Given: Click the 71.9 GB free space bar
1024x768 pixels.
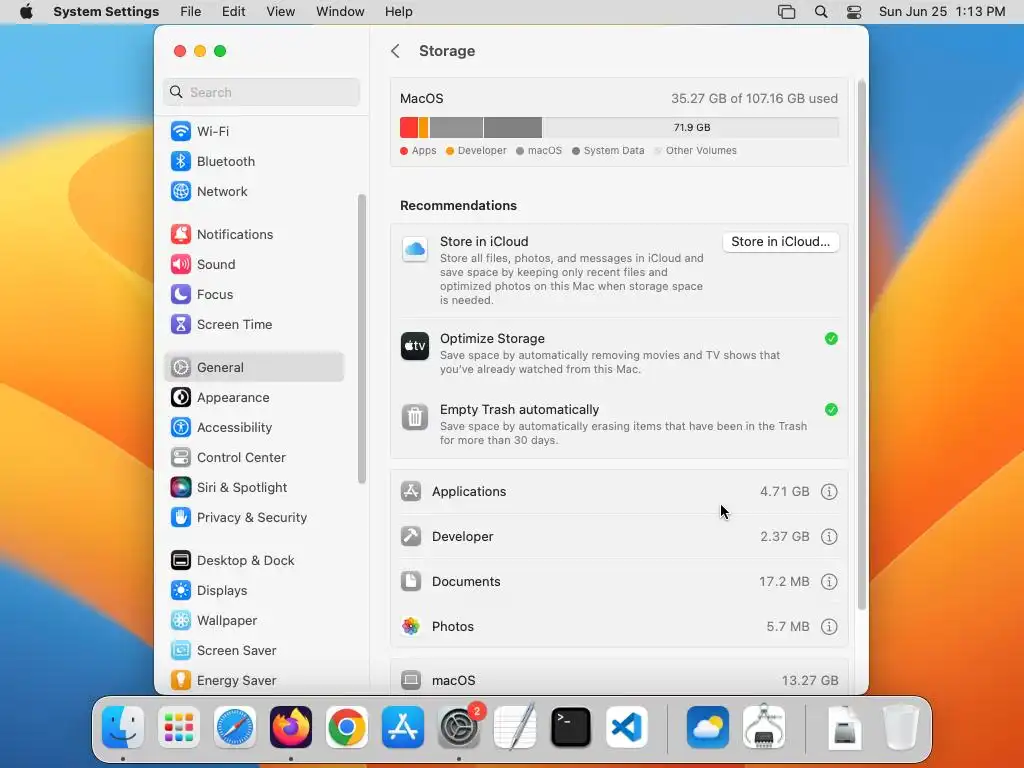Looking at the screenshot, I should click(x=691, y=127).
